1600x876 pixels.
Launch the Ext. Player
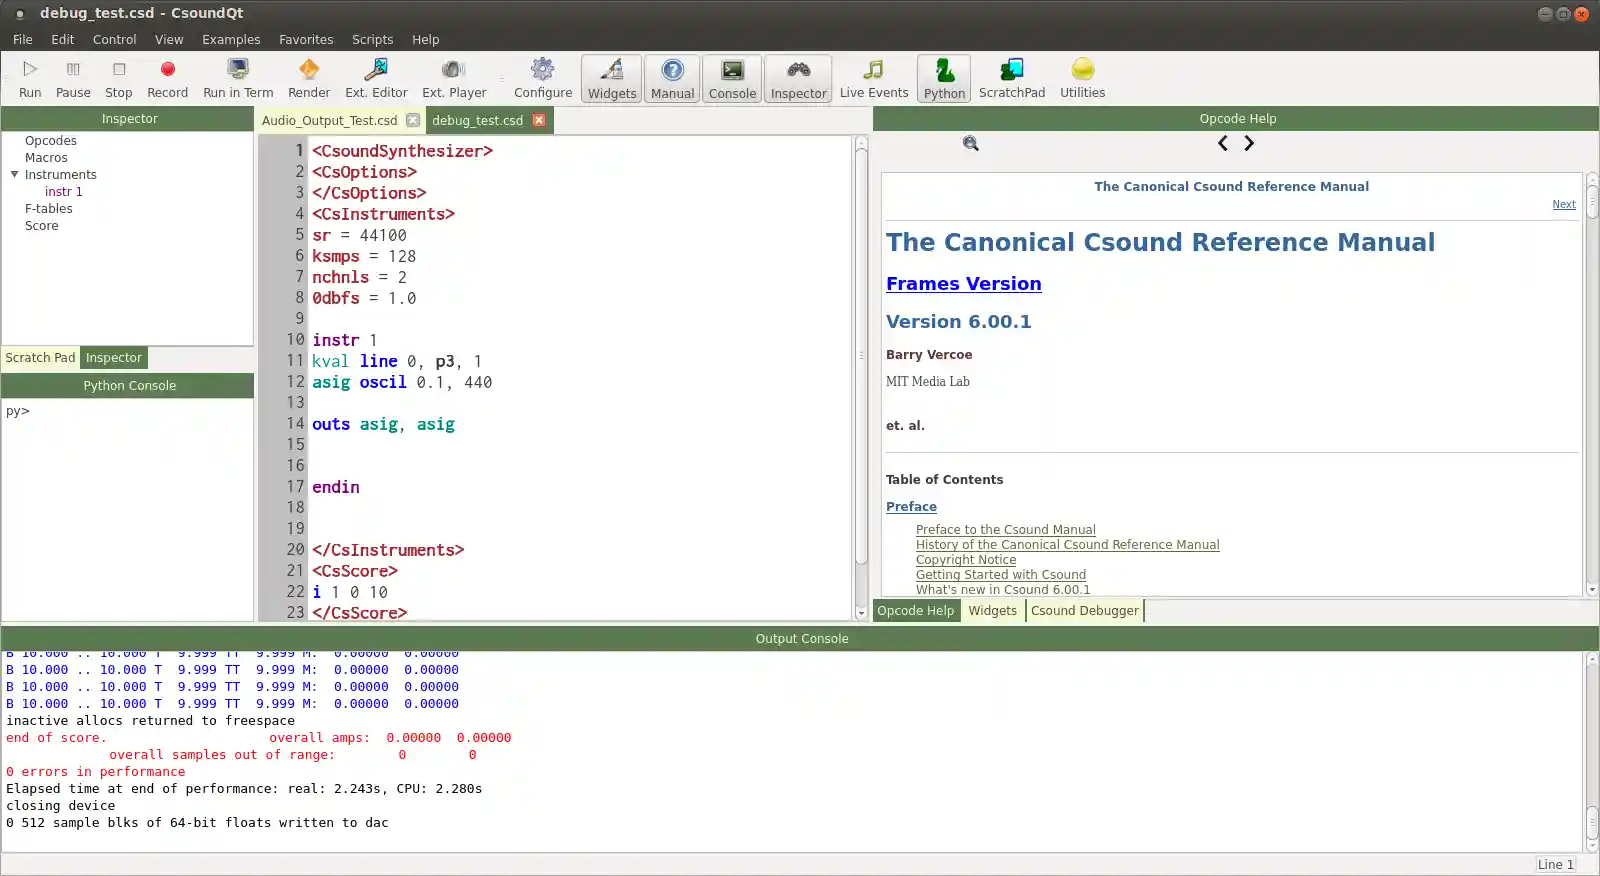[454, 79]
